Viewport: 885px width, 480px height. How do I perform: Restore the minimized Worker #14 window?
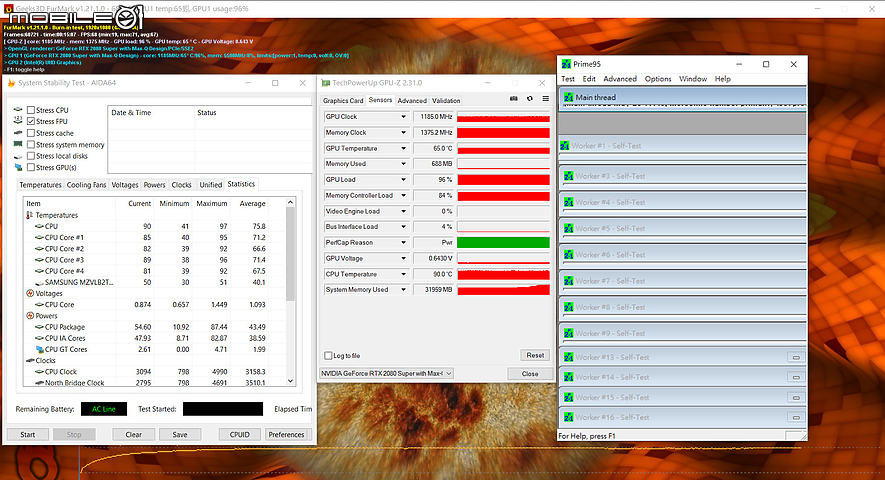tap(796, 377)
